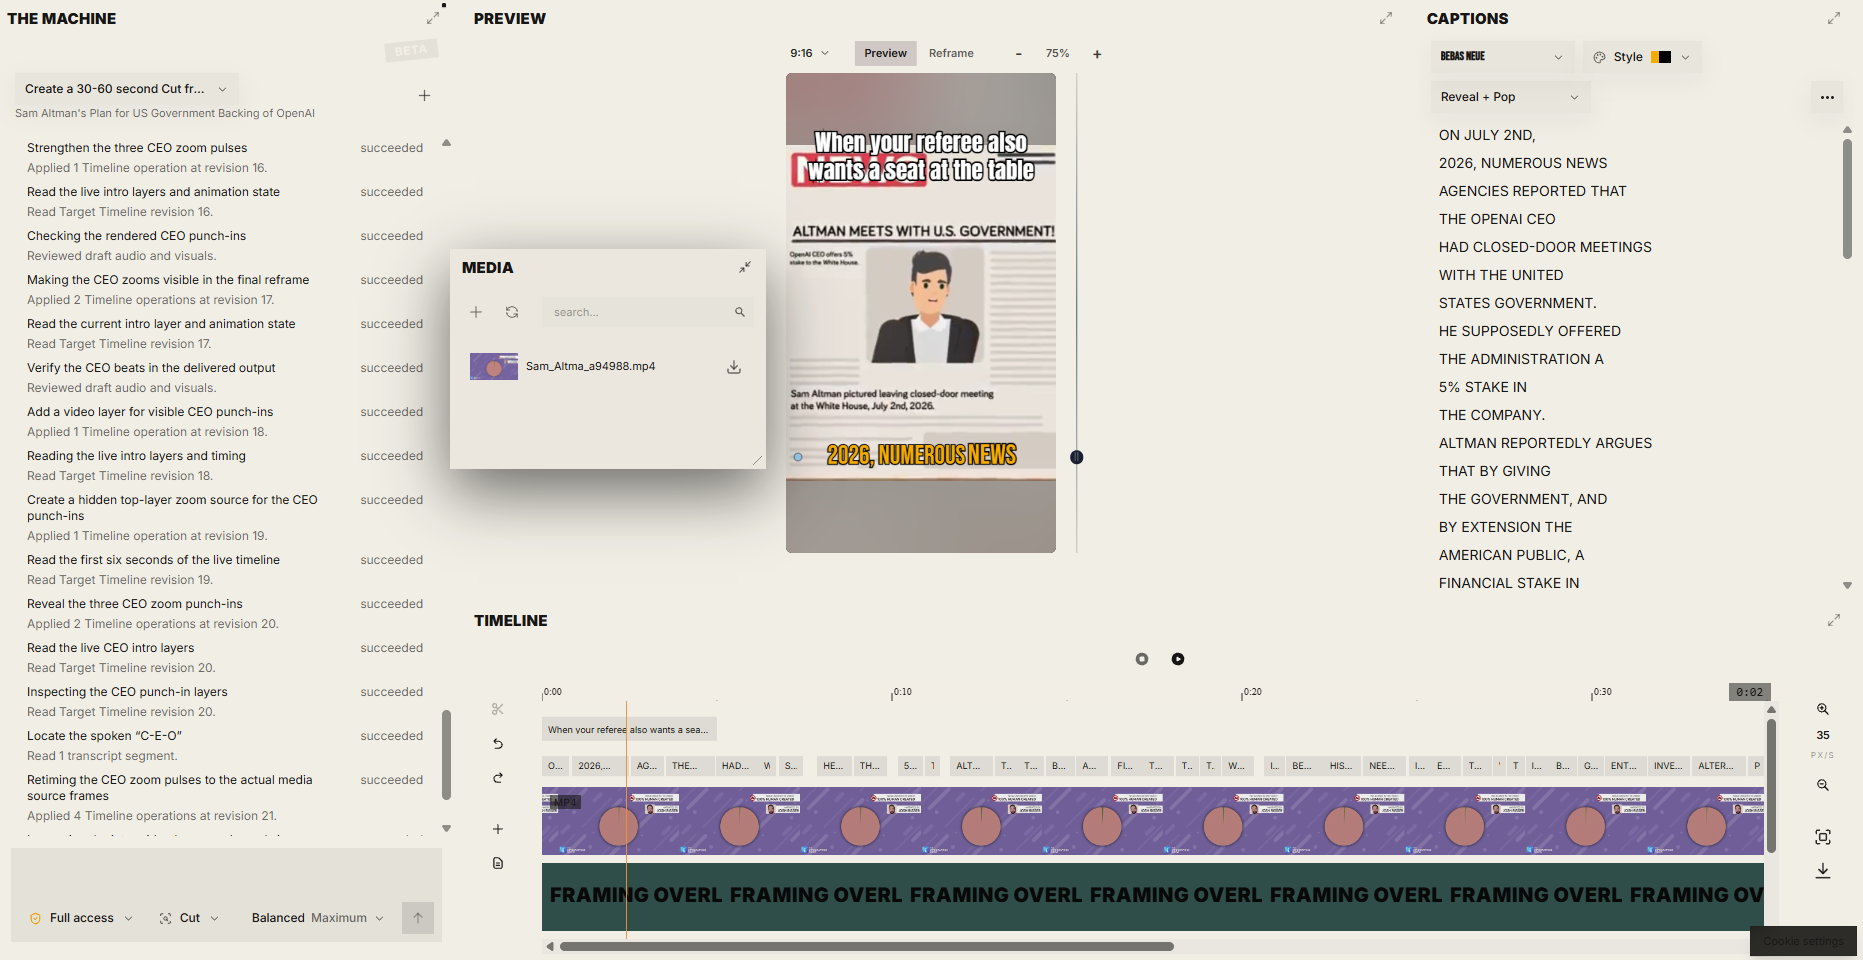Viewport: 1863px width, 960px height.
Task: Click the Cookie settings button
Action: (x=1803, y=941)
